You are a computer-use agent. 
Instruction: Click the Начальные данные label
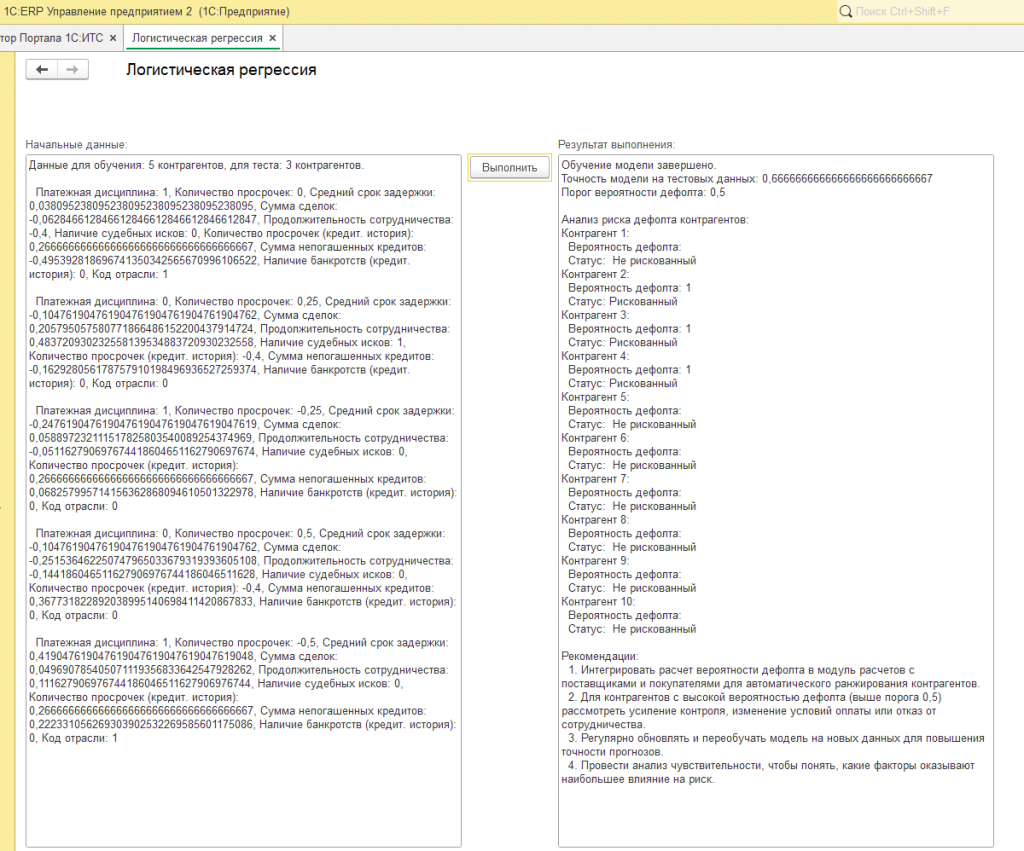click(x=76, y=144)
